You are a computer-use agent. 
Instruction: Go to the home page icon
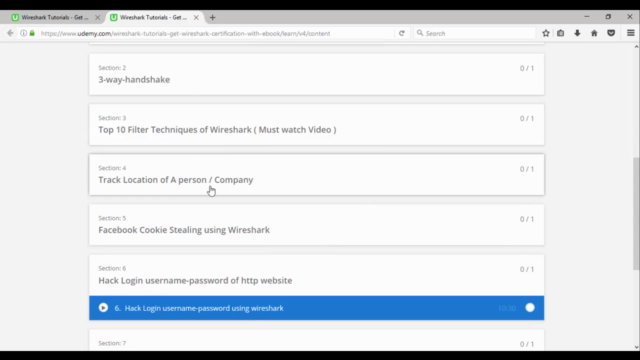tap(594, 33)
